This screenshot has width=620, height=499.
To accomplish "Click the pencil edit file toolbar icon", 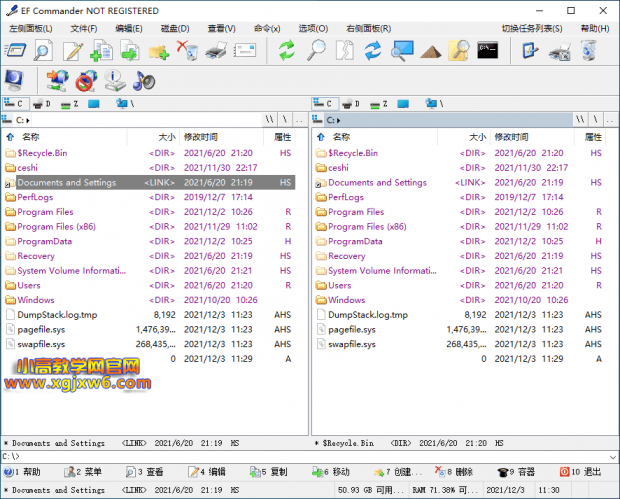I will 72,50.
